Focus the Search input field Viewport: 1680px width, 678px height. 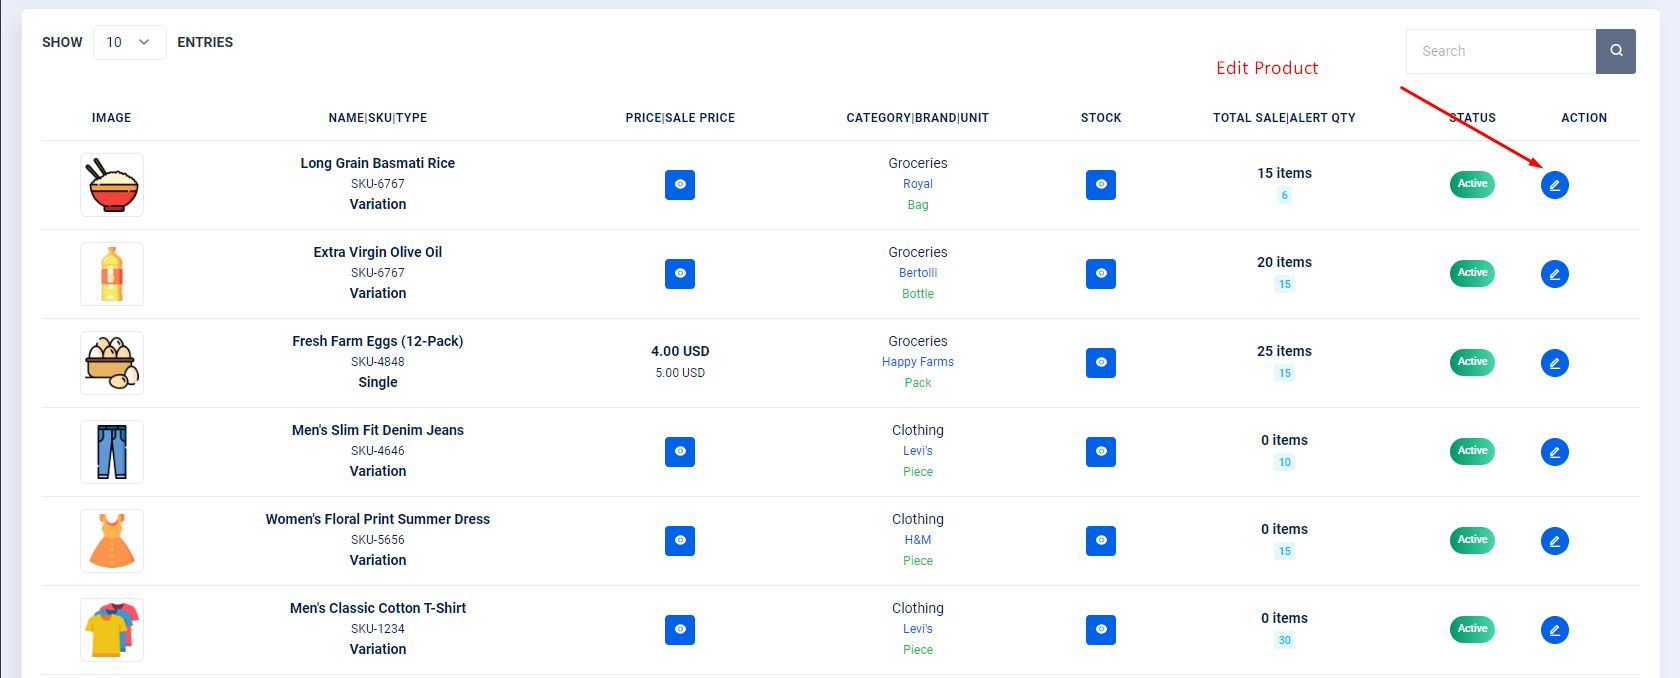coord(1500,51)
